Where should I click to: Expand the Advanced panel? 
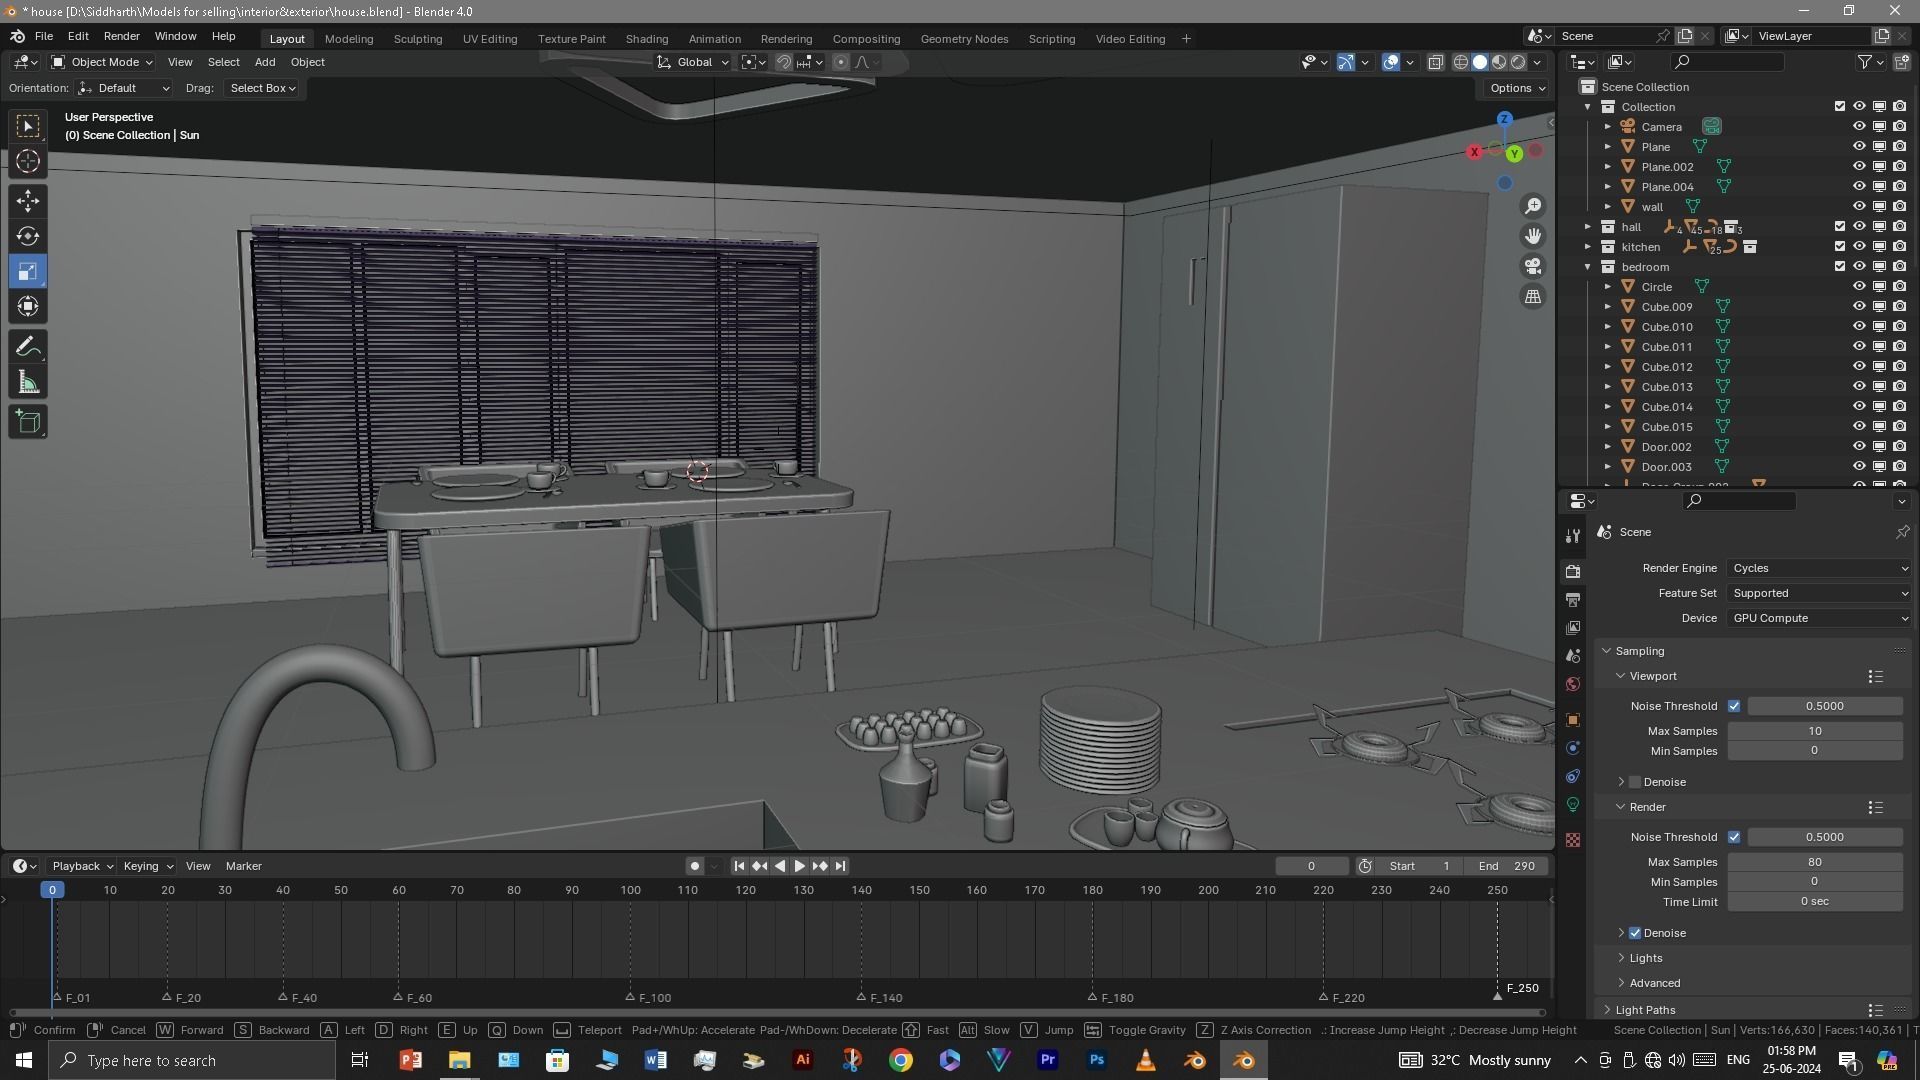coord(1653,983)
